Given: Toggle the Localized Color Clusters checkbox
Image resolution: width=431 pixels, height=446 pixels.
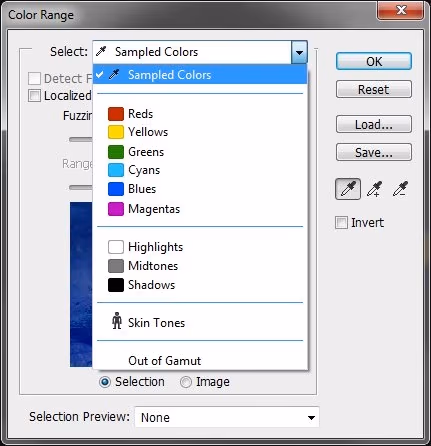Looking at the screenshot, I should [x=34, y=96].
